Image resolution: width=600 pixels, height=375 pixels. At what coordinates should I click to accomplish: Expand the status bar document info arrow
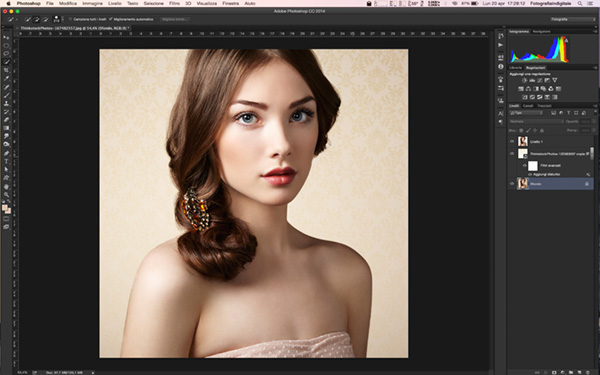point(93,372)
